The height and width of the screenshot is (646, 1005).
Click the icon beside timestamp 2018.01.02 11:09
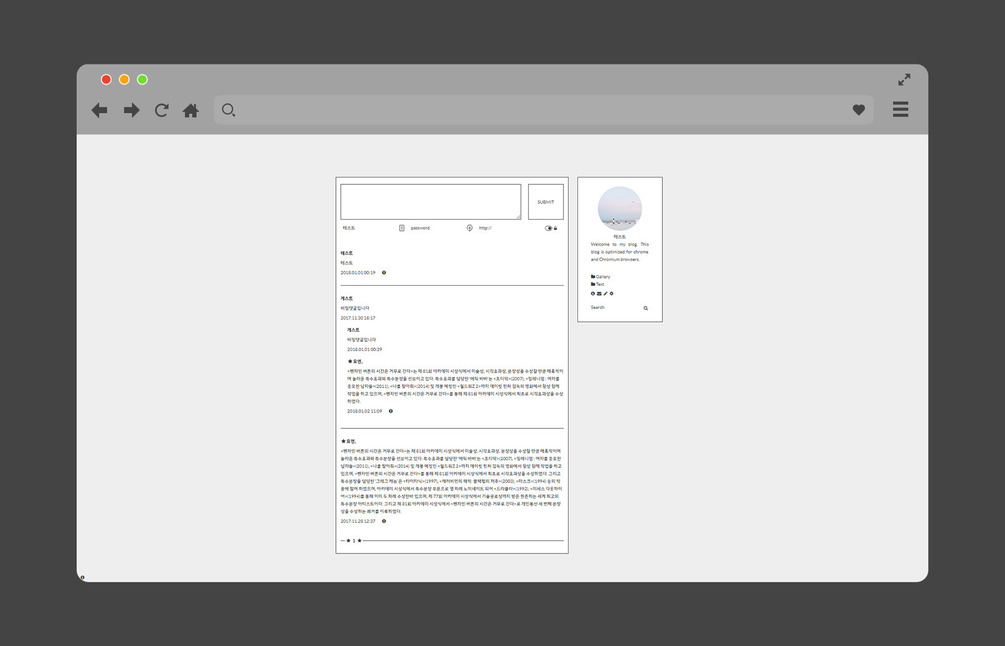click(x=390, y=411)
